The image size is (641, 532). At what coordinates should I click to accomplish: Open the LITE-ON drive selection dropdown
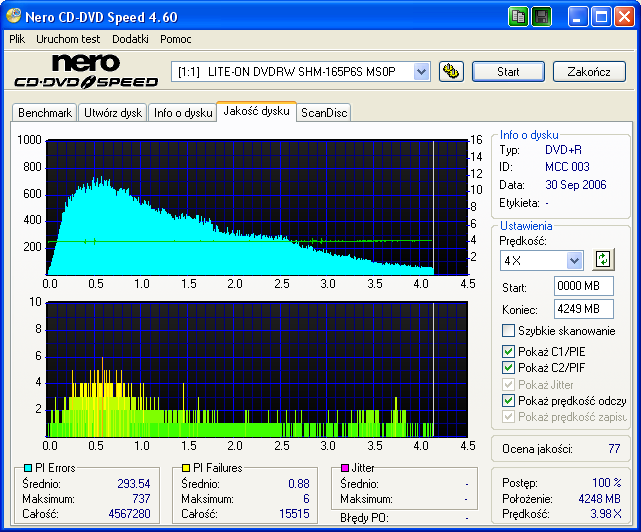coord(421,72)
